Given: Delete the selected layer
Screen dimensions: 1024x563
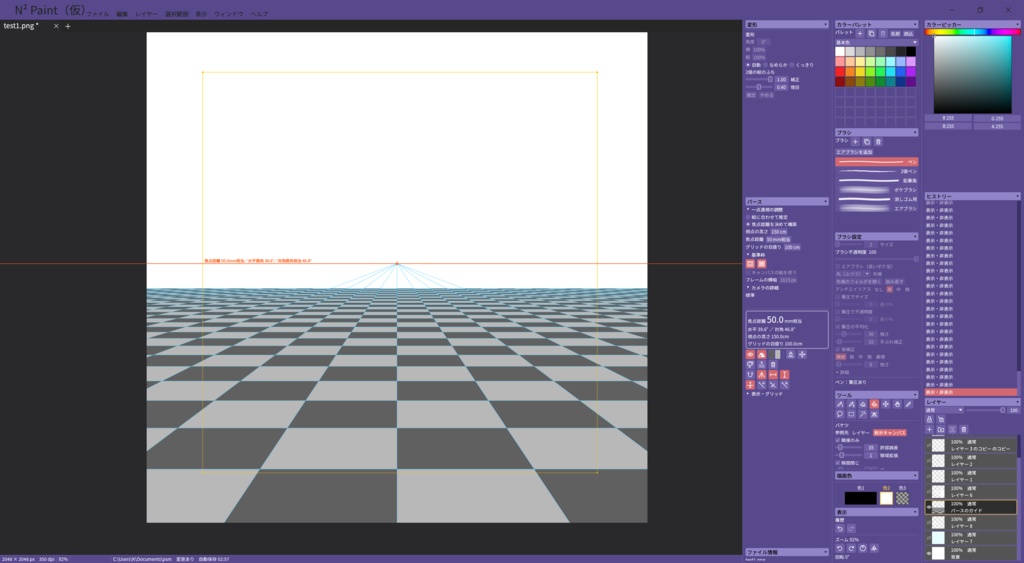Looking at the screenshot, I should [x=964, y=430].
